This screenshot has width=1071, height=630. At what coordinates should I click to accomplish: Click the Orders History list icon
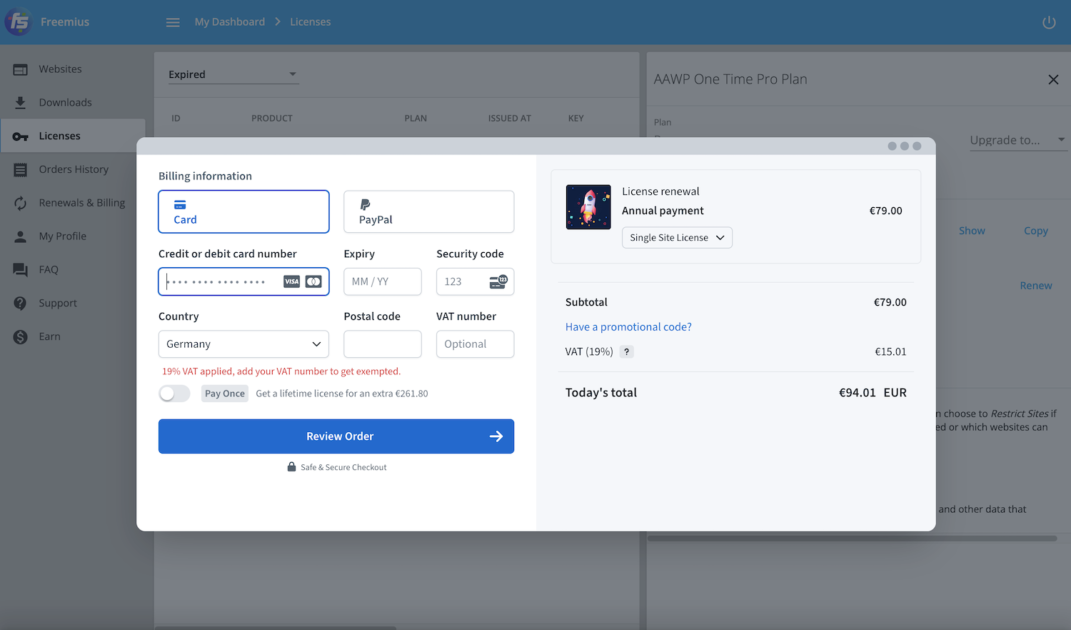[20, 169]
